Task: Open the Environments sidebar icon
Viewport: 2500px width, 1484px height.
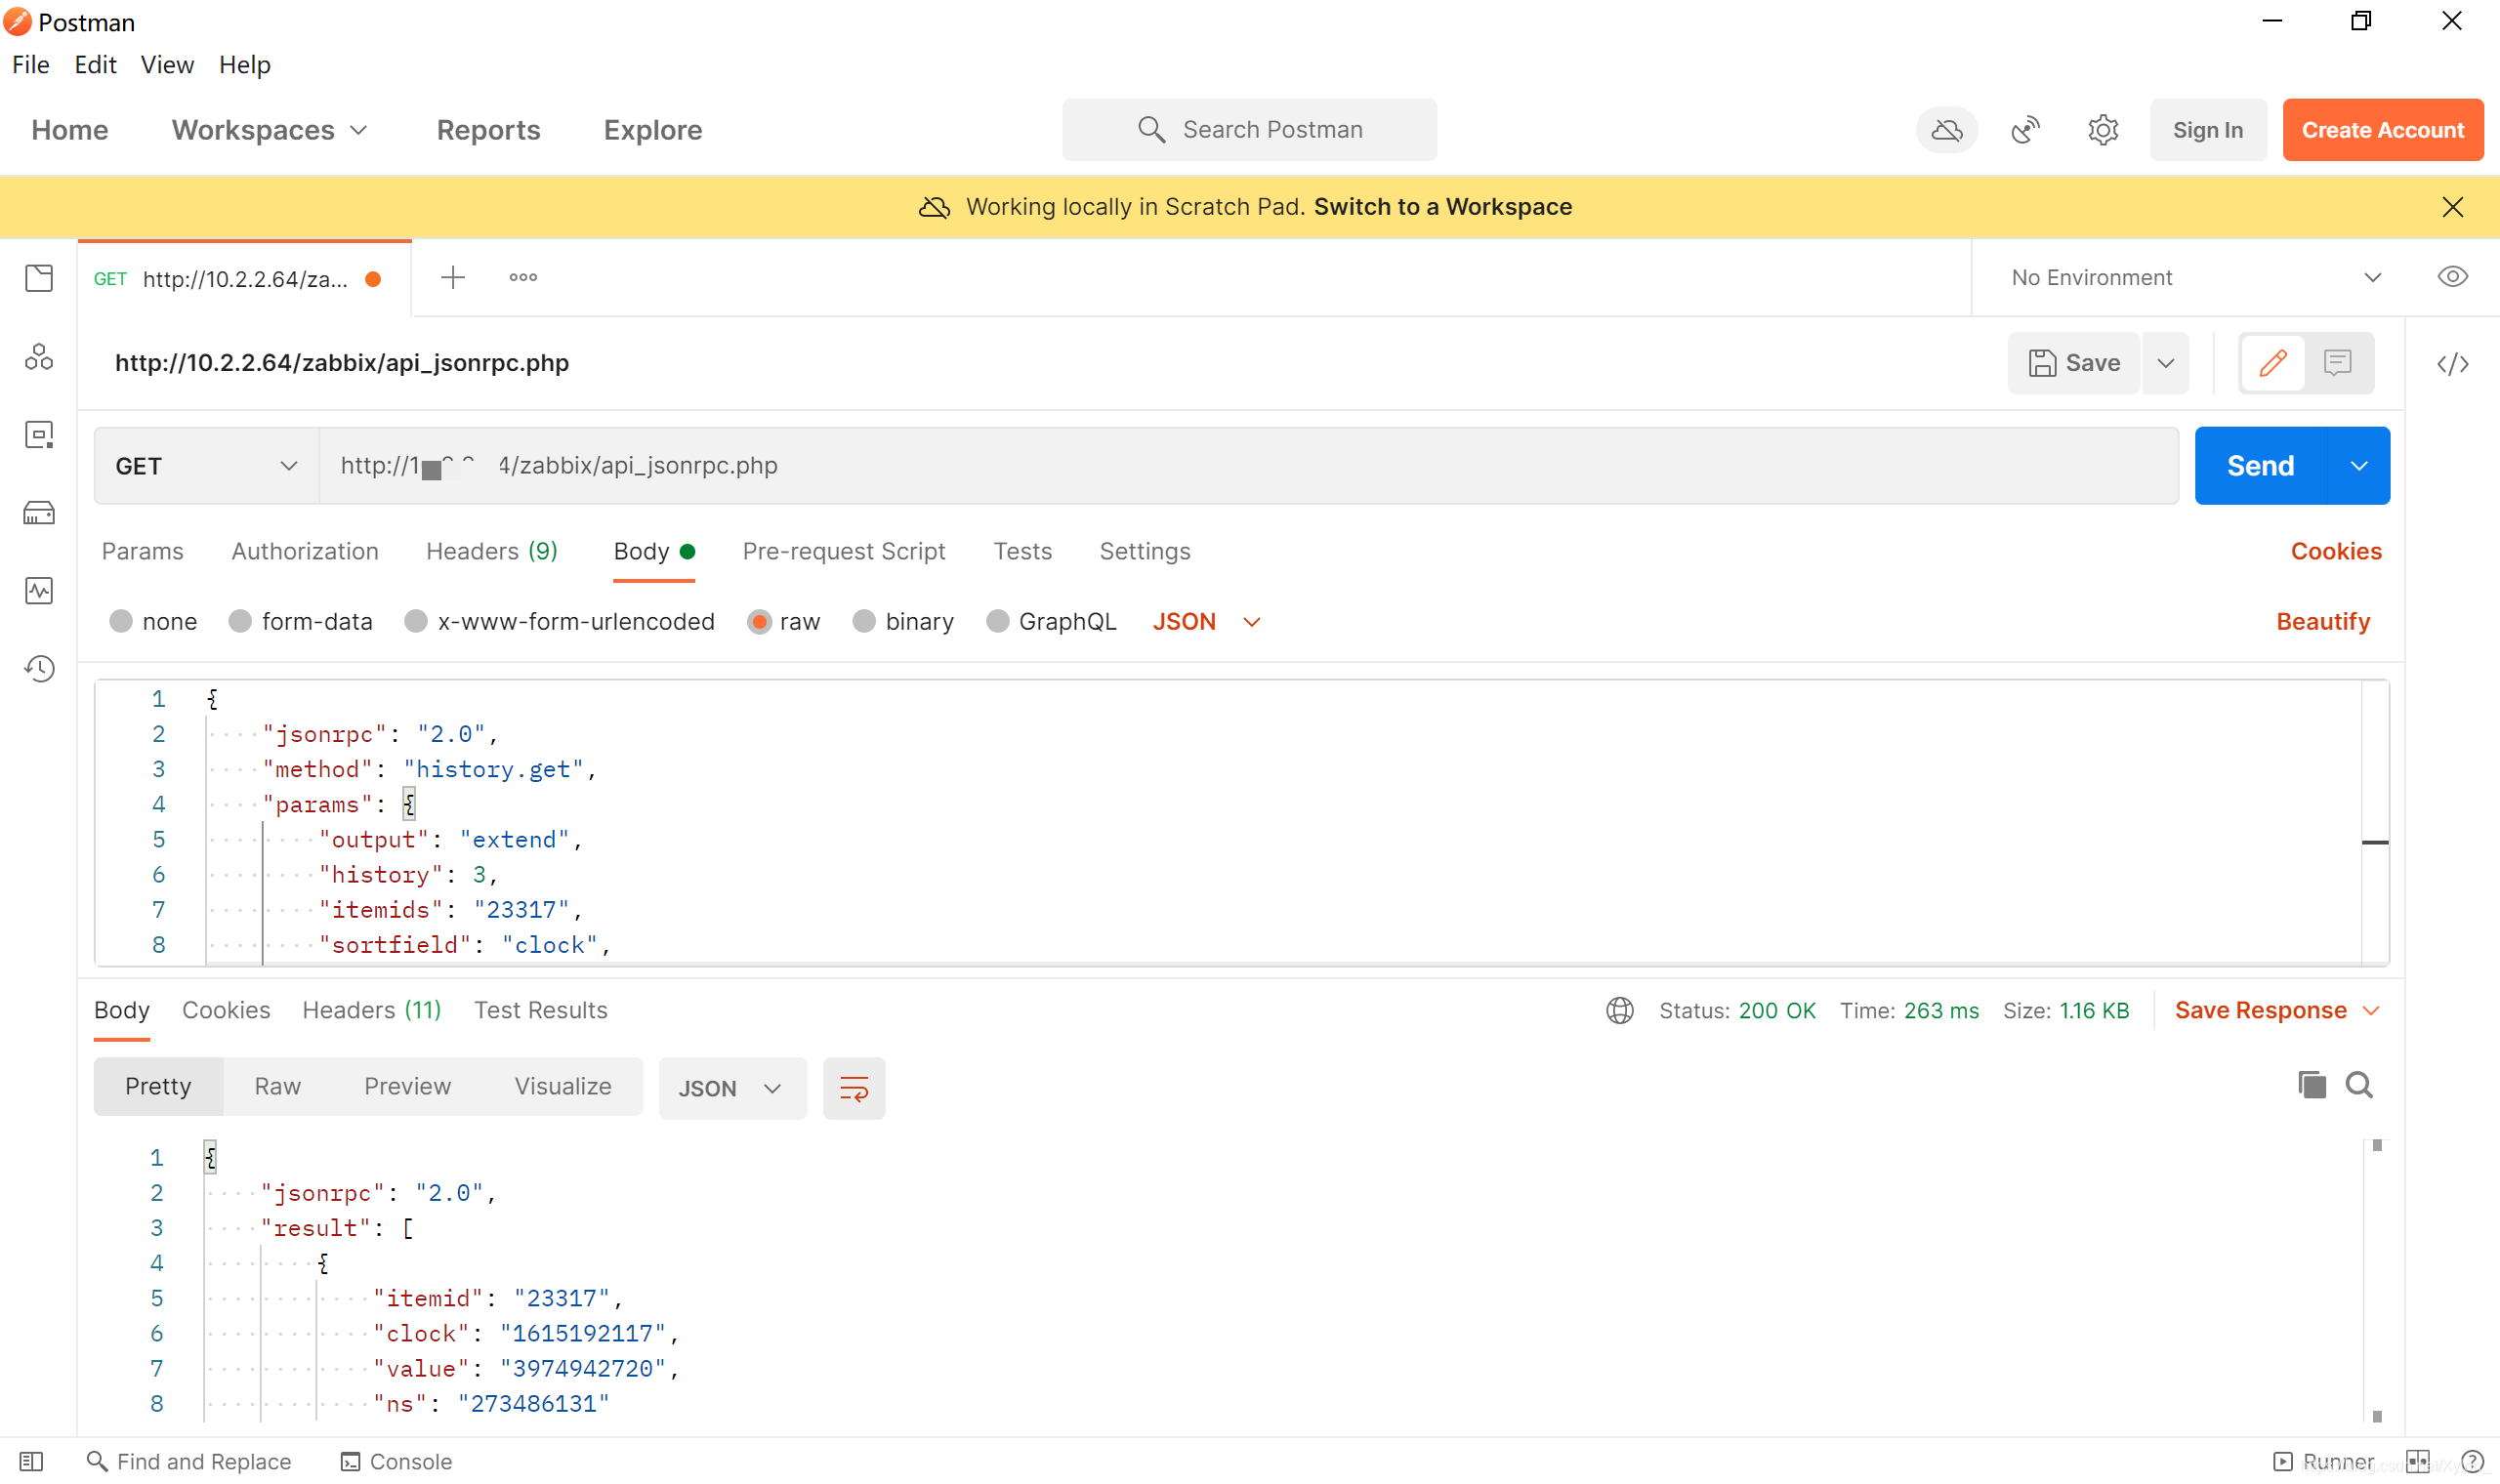Action: pyautogui.click(x=39, y=435)
